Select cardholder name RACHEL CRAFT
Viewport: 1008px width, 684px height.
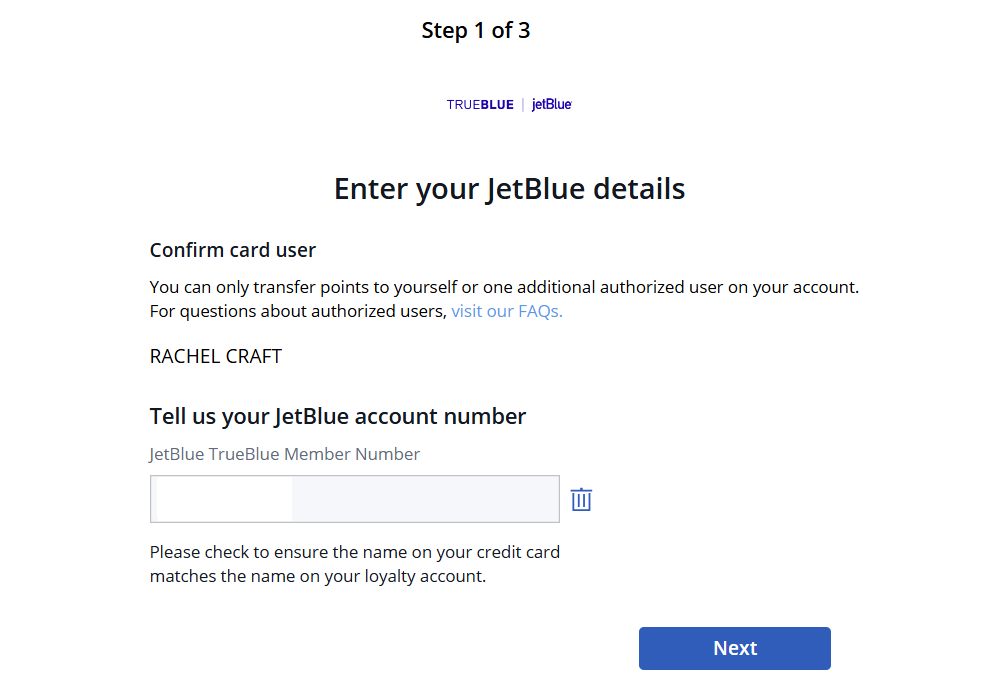pyautogui.click(x=215, y=356)
